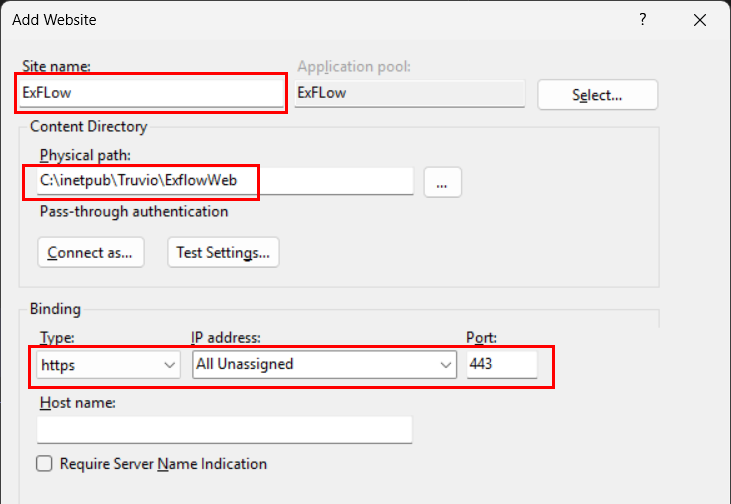
Task: Click the Connect as... button
Action: pyautogui.click(x=91, y=253)
